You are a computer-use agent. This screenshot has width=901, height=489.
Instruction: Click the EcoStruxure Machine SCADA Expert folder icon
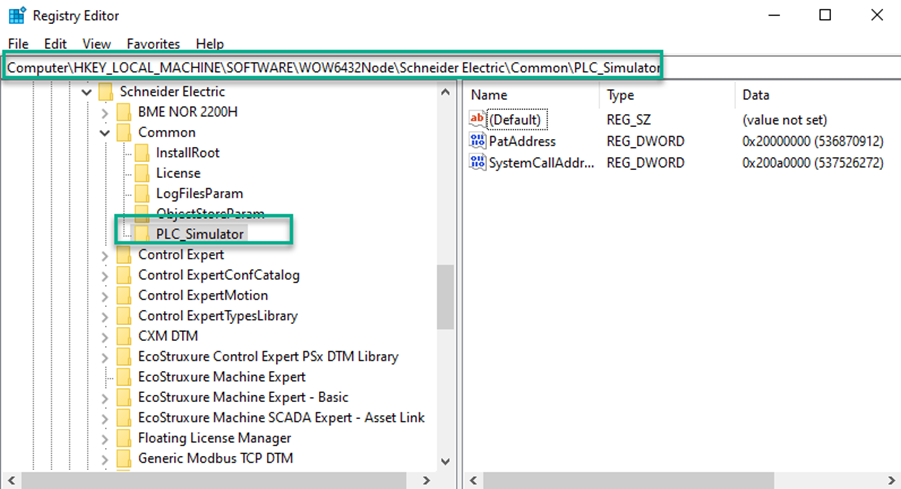(x=124, y=418)
